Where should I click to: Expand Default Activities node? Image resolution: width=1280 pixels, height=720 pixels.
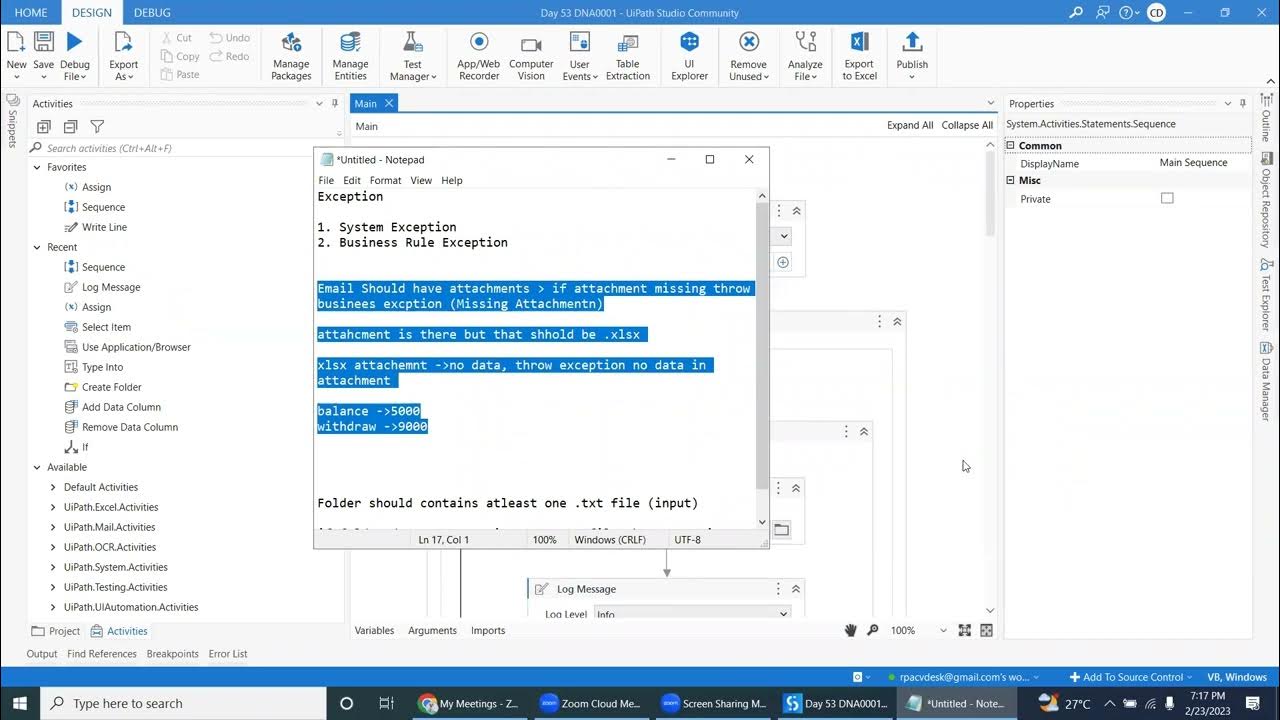(x=53, y=487)
